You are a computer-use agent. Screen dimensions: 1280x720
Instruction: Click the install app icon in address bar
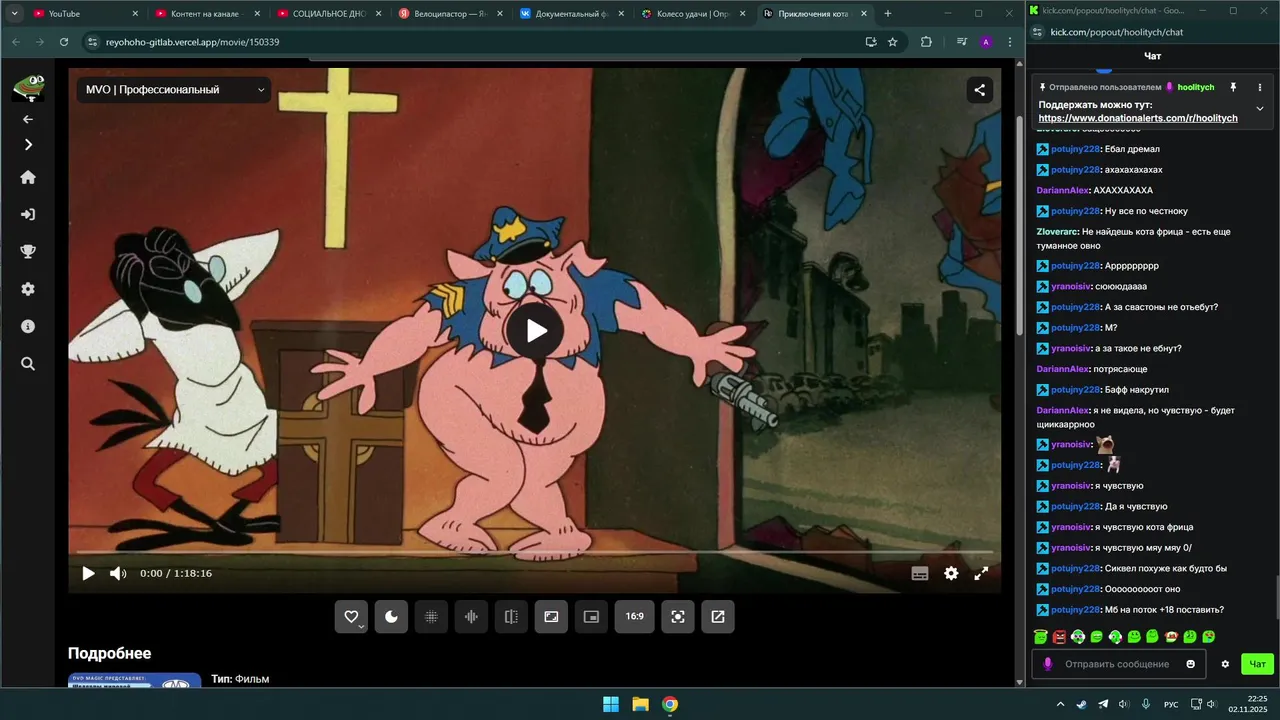click(871, 42)
